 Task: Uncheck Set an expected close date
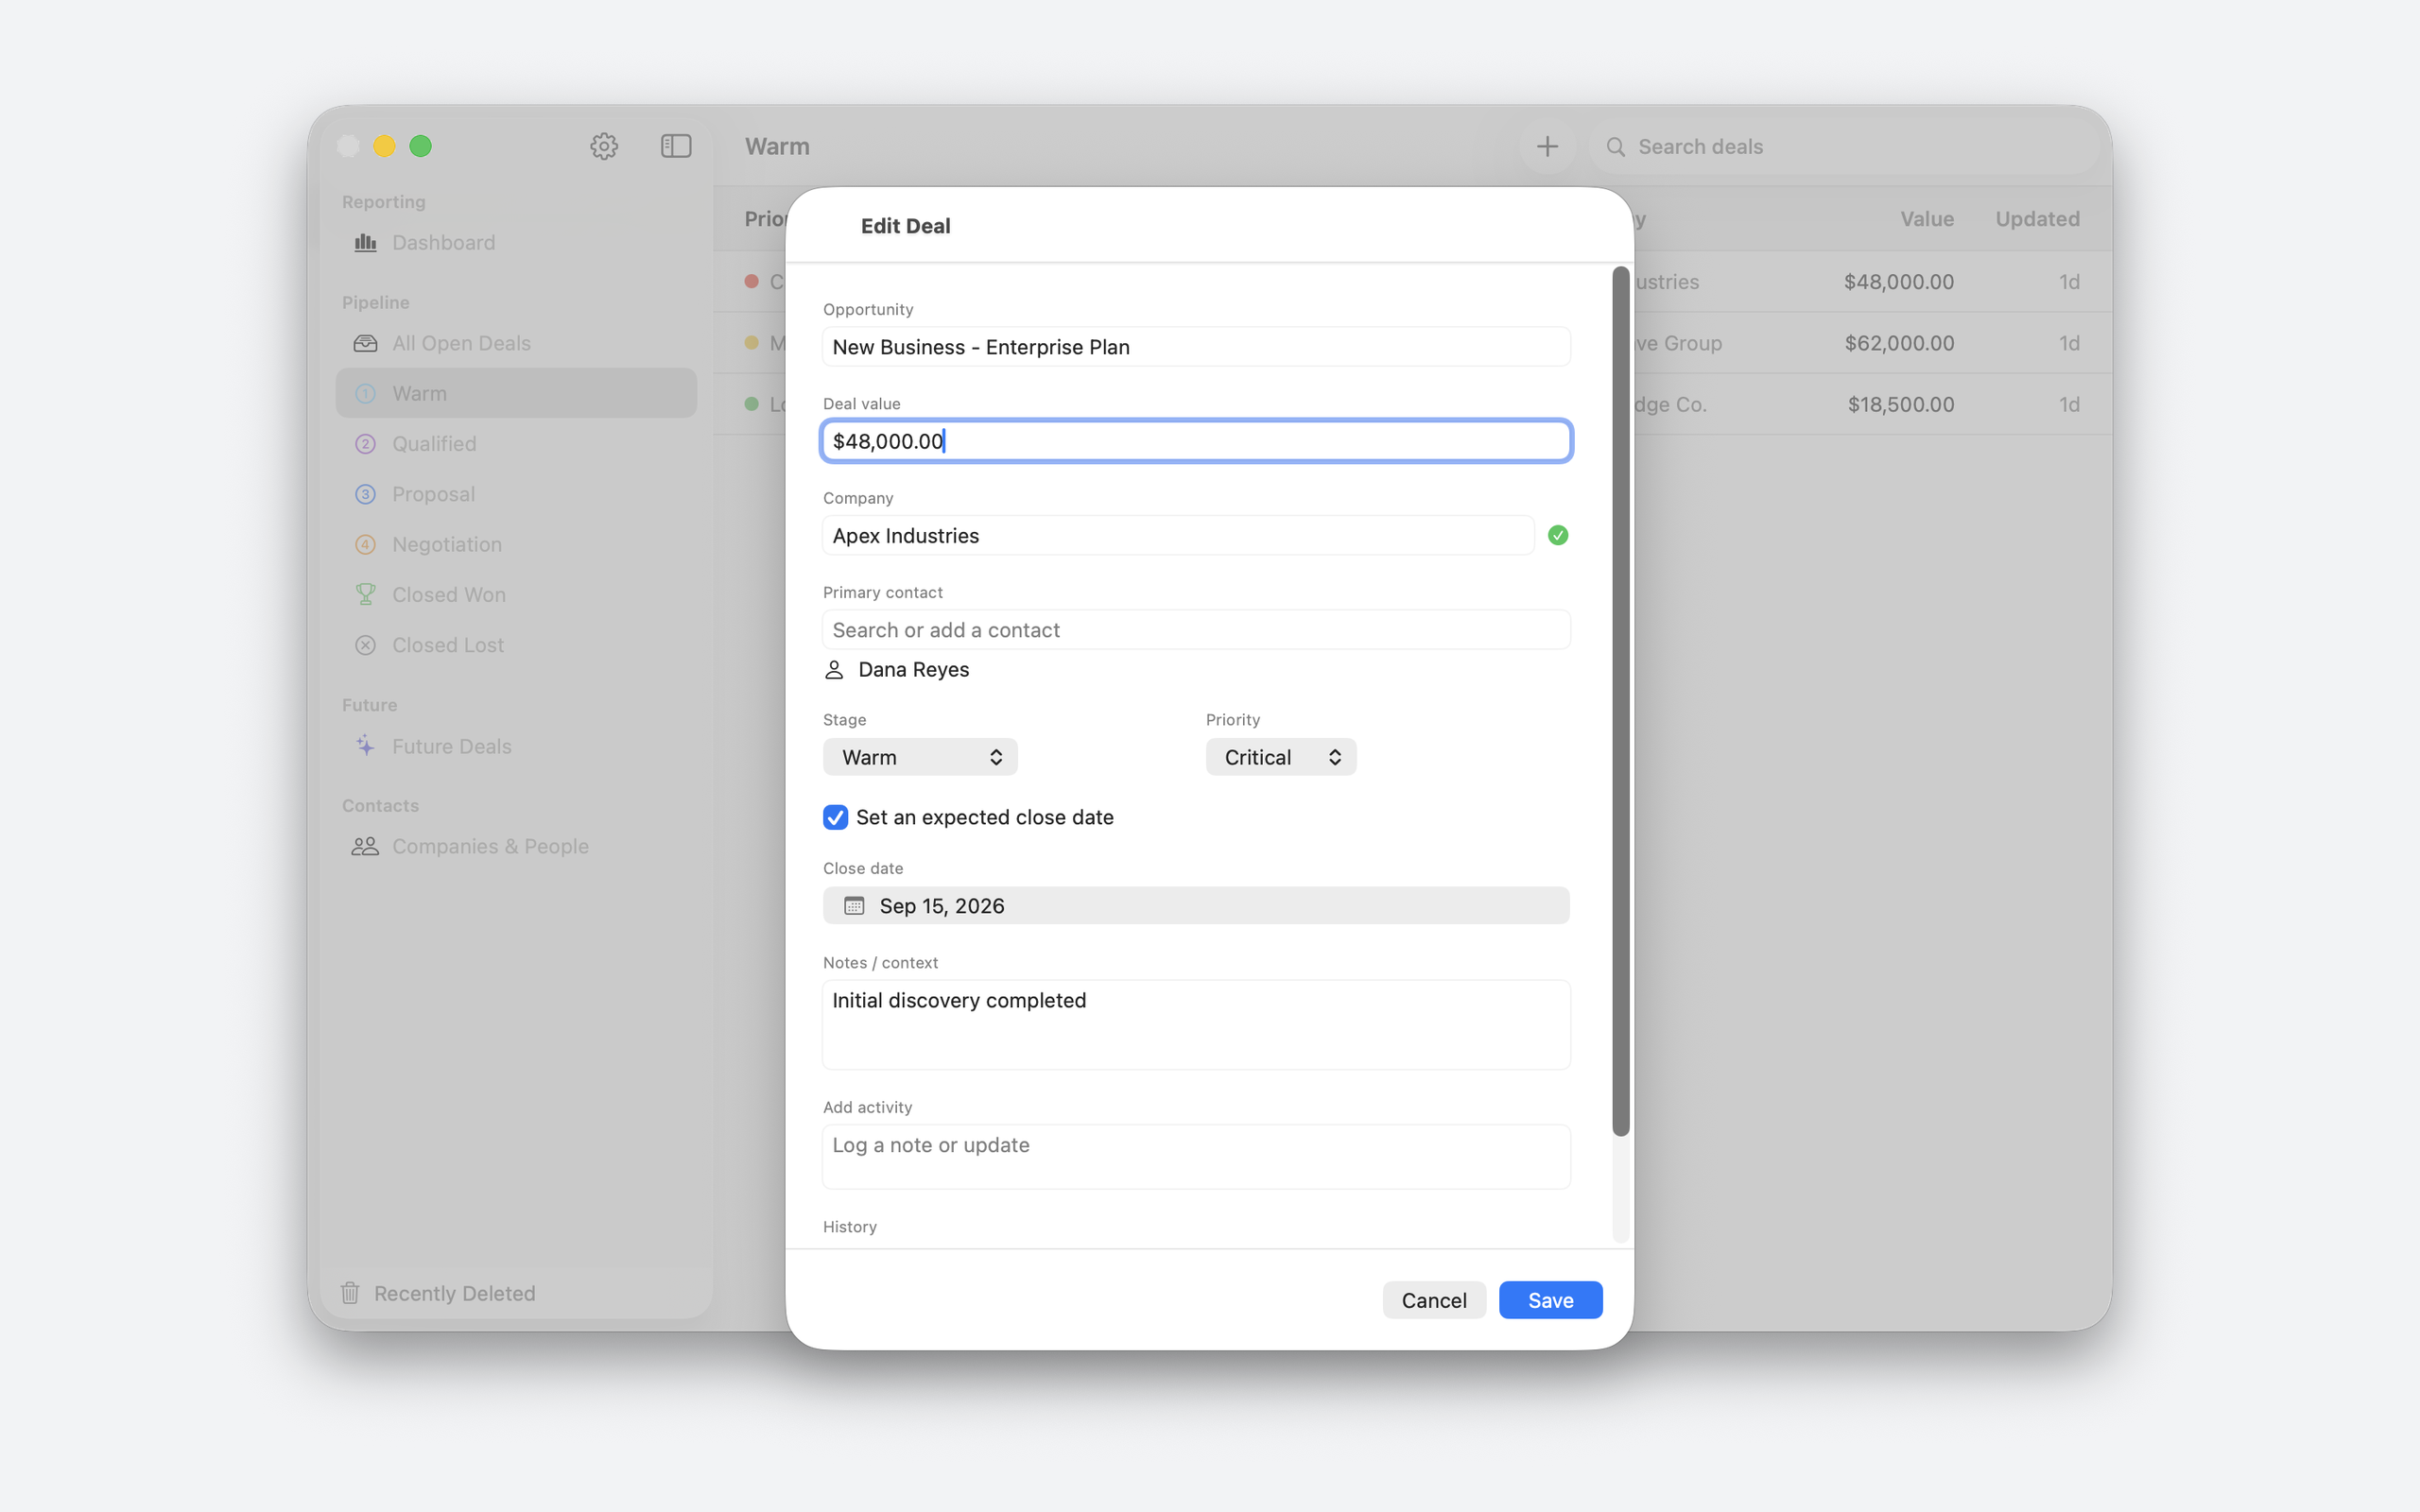[836, 818]
